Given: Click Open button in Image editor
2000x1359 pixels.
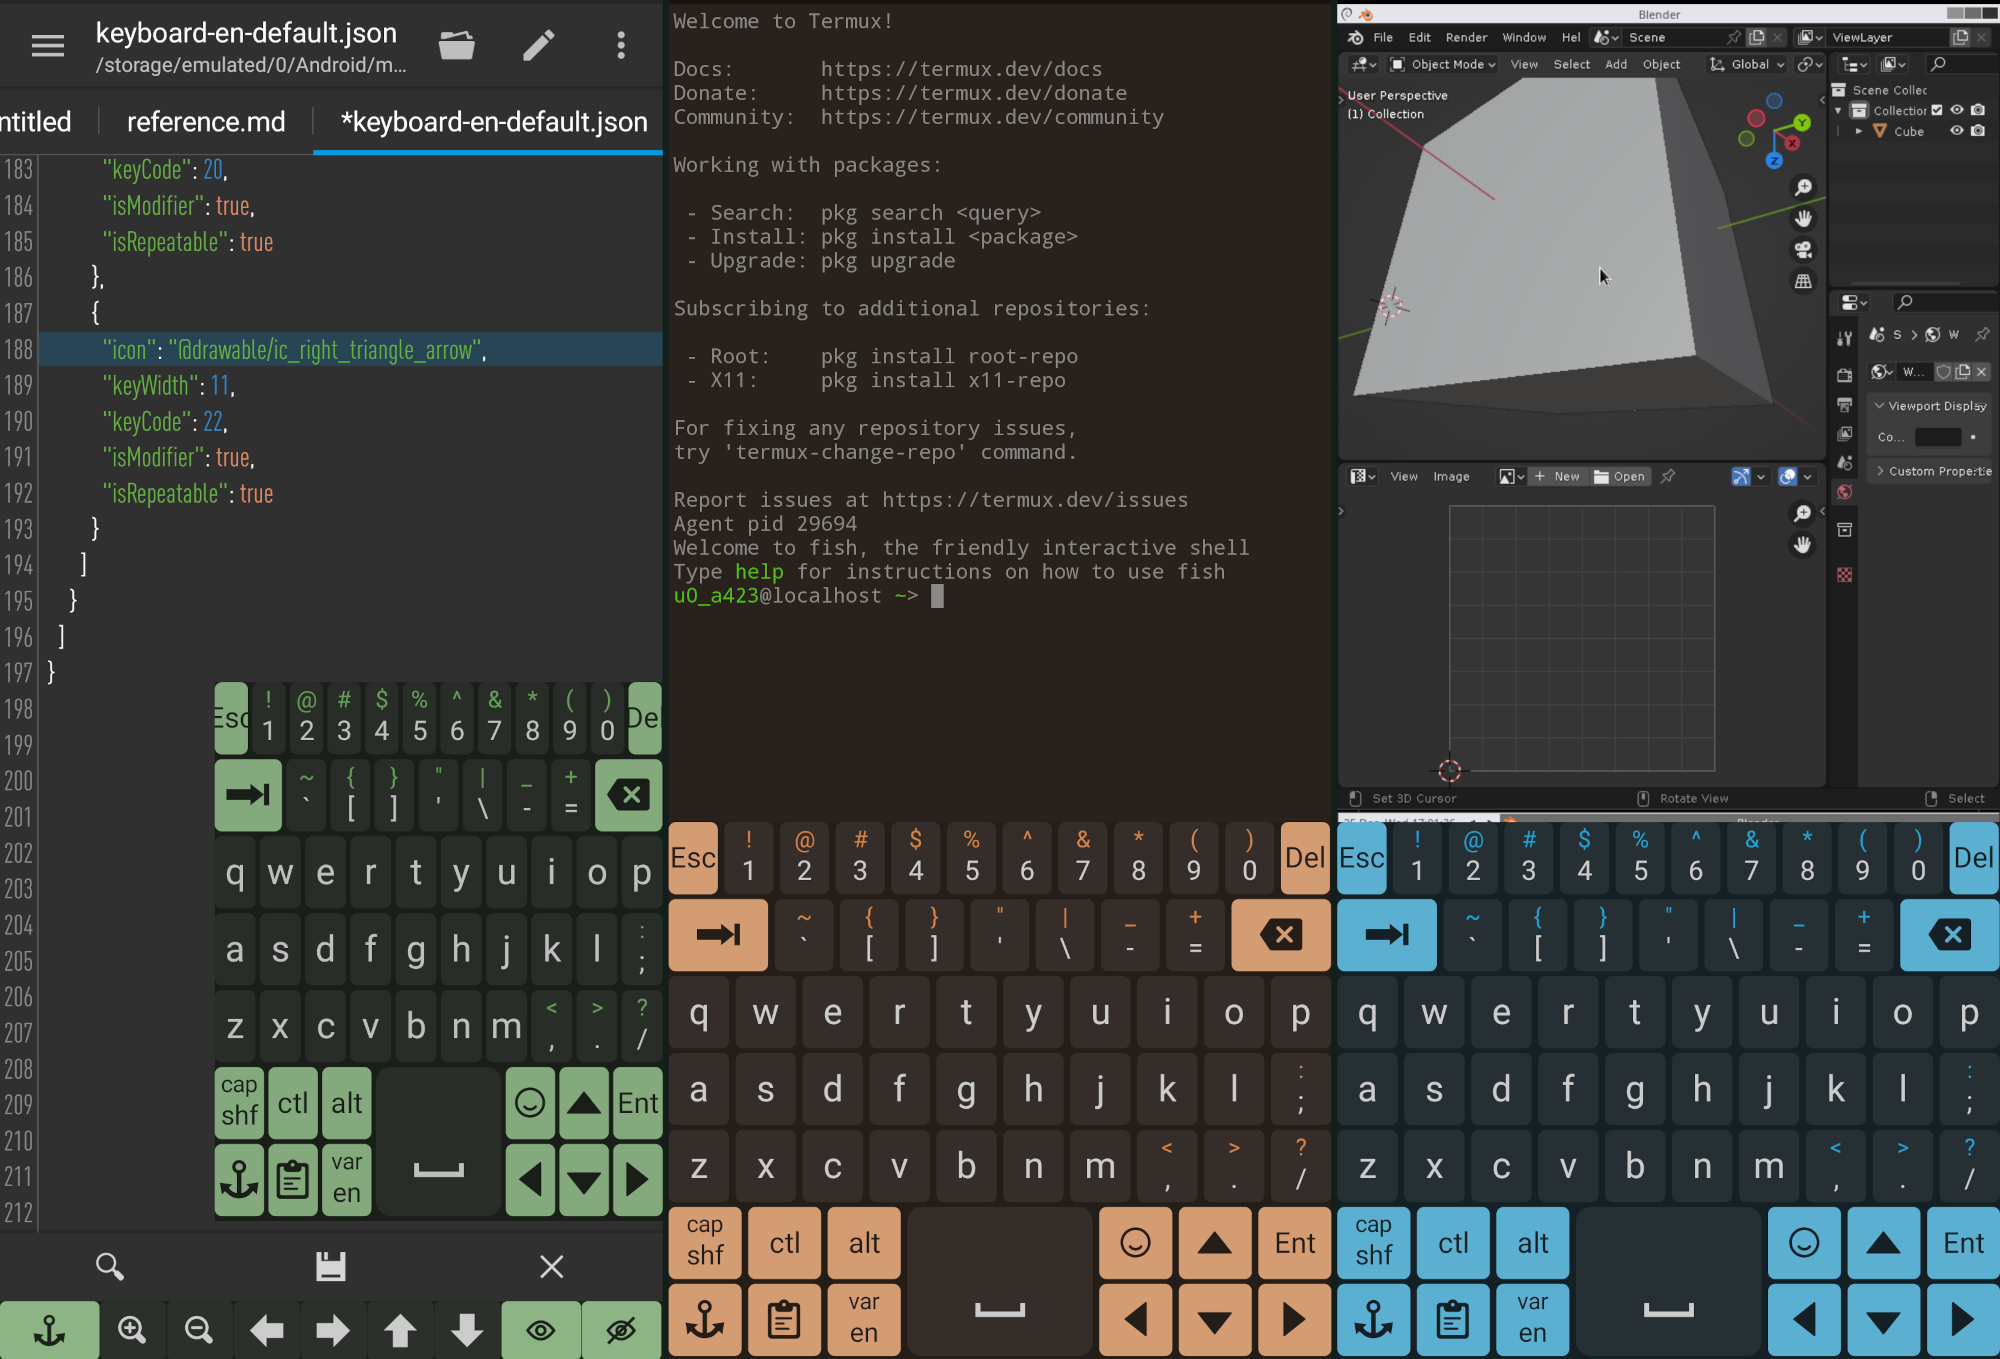Looking at the screenshot, I should point(1620,477).
